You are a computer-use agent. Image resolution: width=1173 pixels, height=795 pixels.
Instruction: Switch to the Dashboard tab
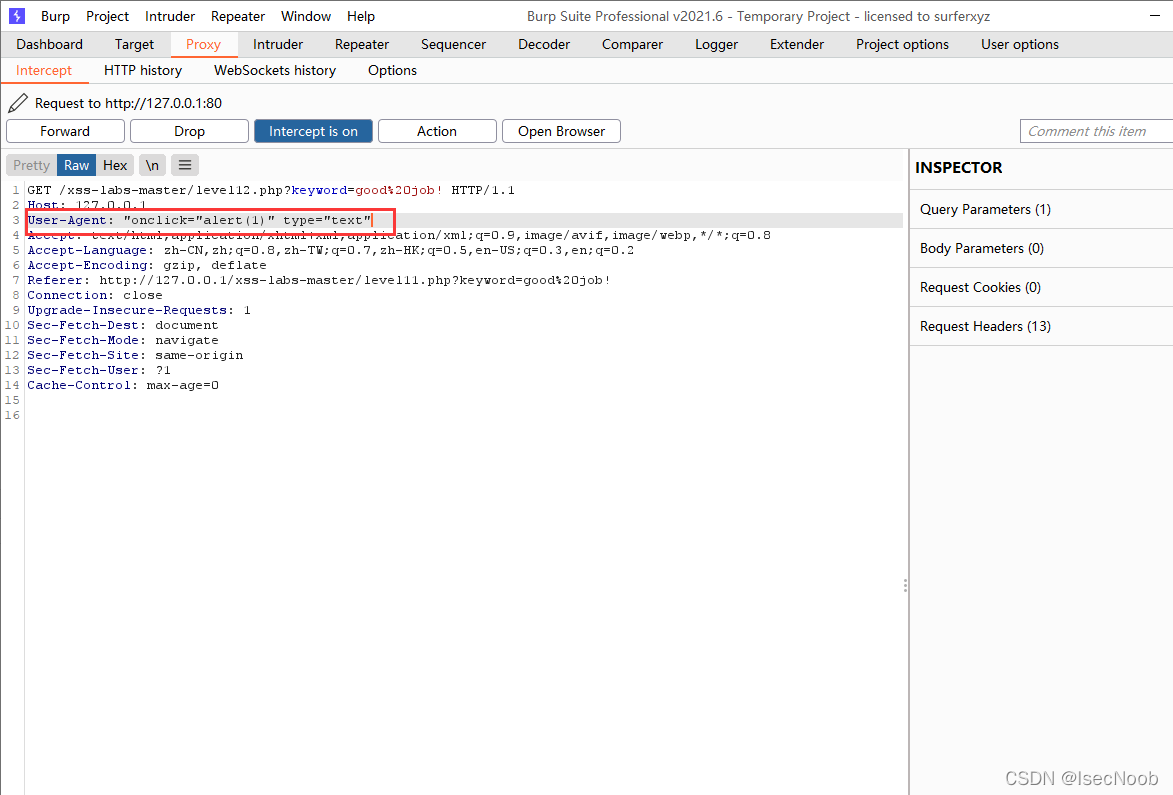pyautogui.click(x=49, y=44)
